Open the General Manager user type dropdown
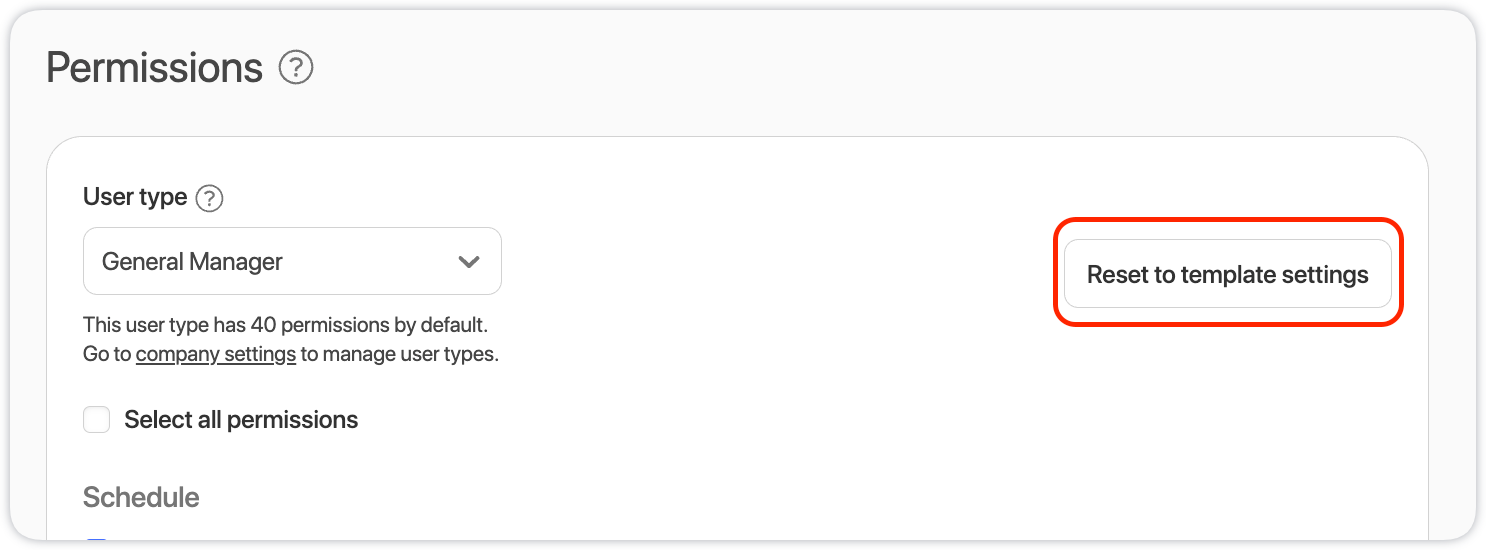This screenshot has height=550, width=1486. coord(292,262)
